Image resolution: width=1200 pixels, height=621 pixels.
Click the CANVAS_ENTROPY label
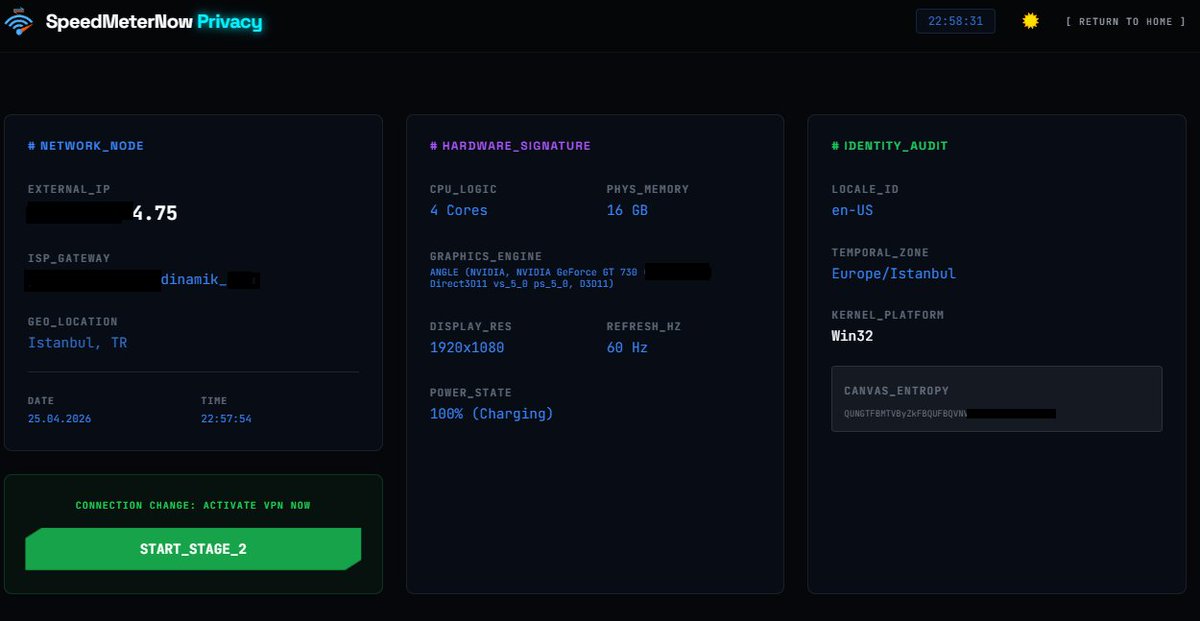pyautogui.click(x=896, y=391)
